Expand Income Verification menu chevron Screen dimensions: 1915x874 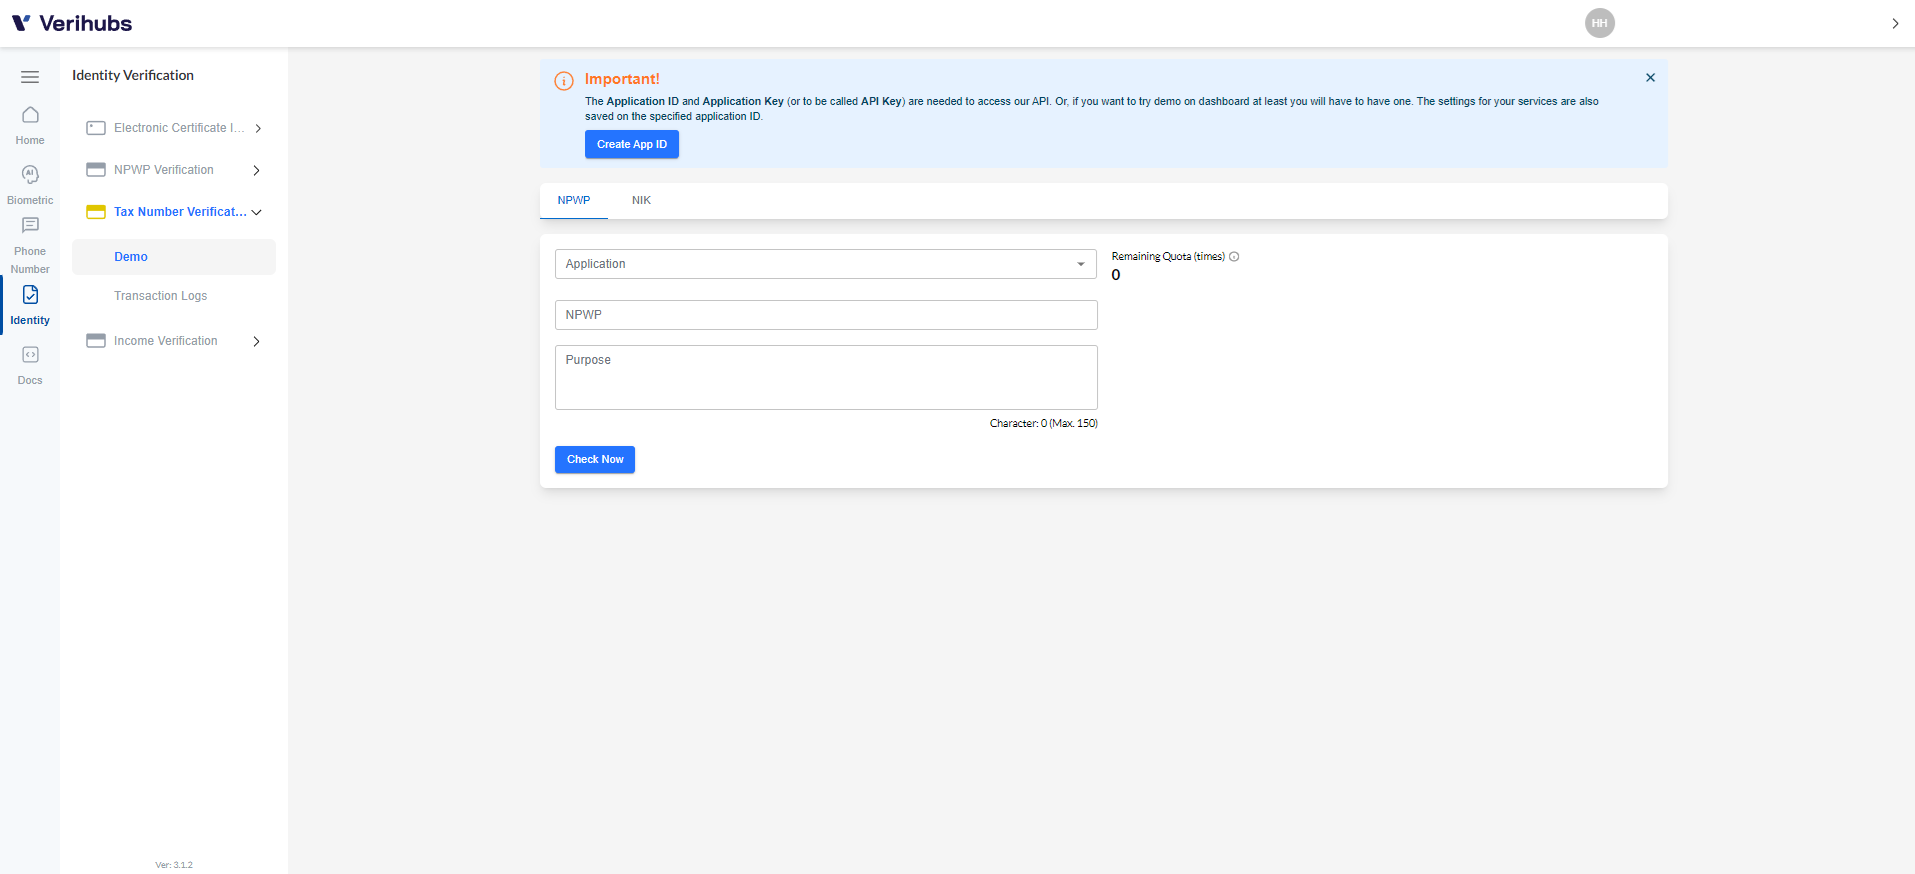click(257, 341)
